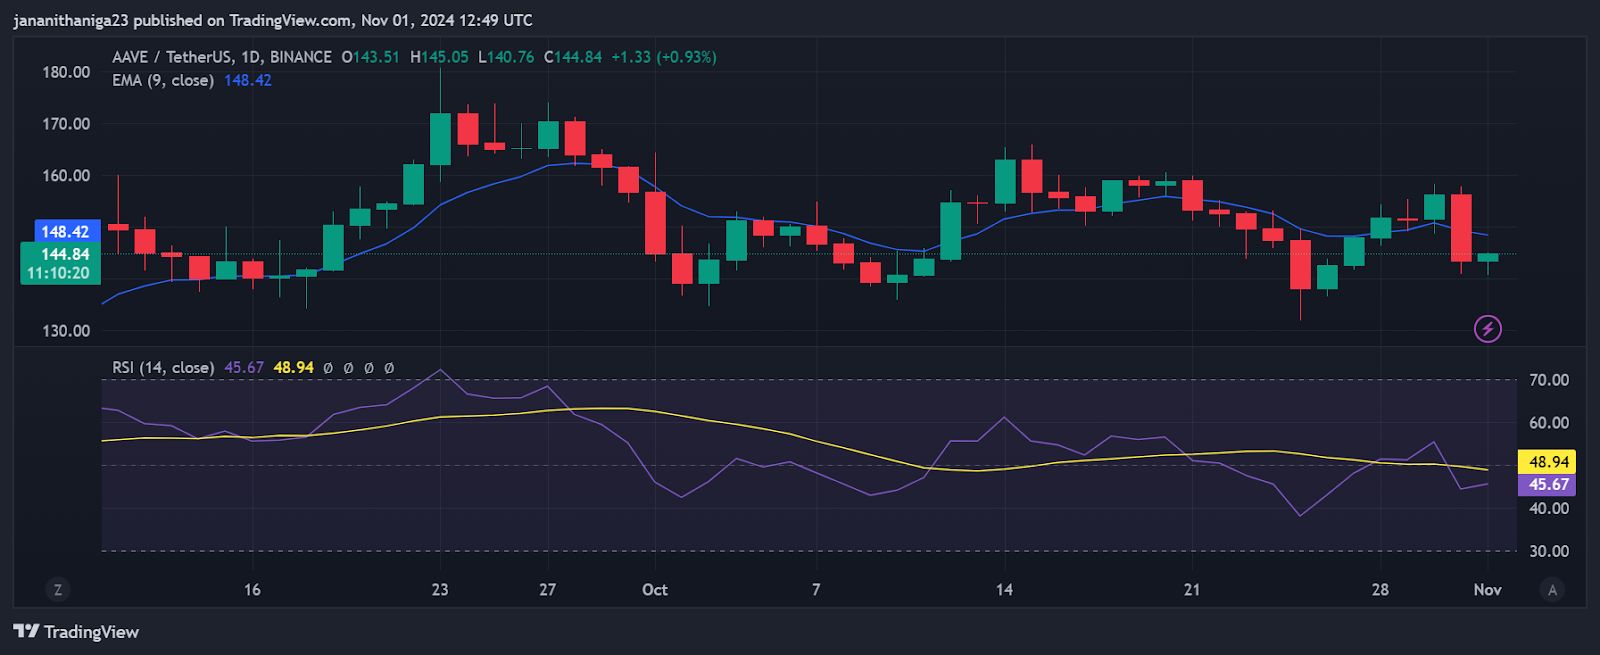Open the TradingView logo link

tap(76, 631)
